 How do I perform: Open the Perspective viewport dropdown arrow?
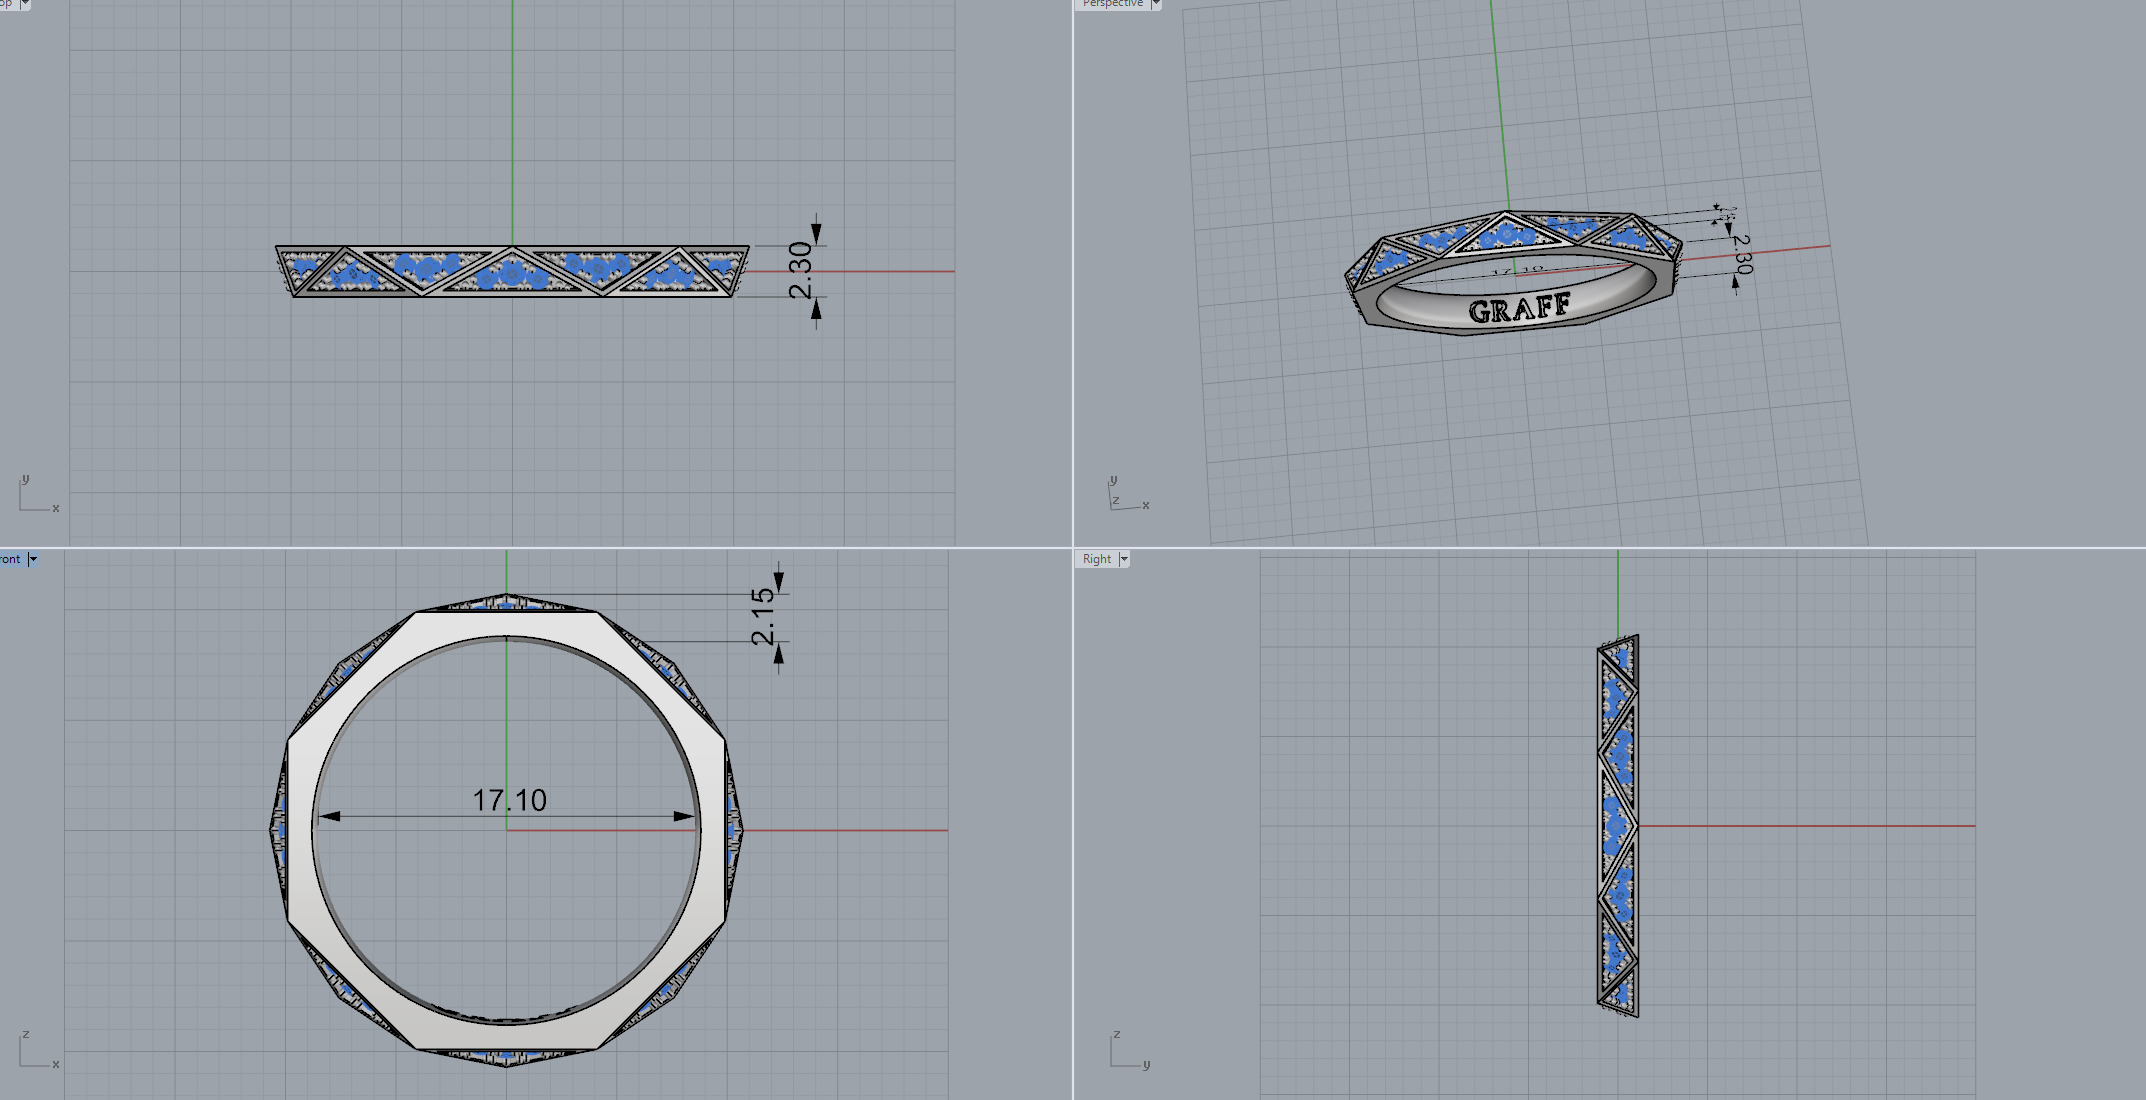pyautogui.click(x=1156, y=4)
